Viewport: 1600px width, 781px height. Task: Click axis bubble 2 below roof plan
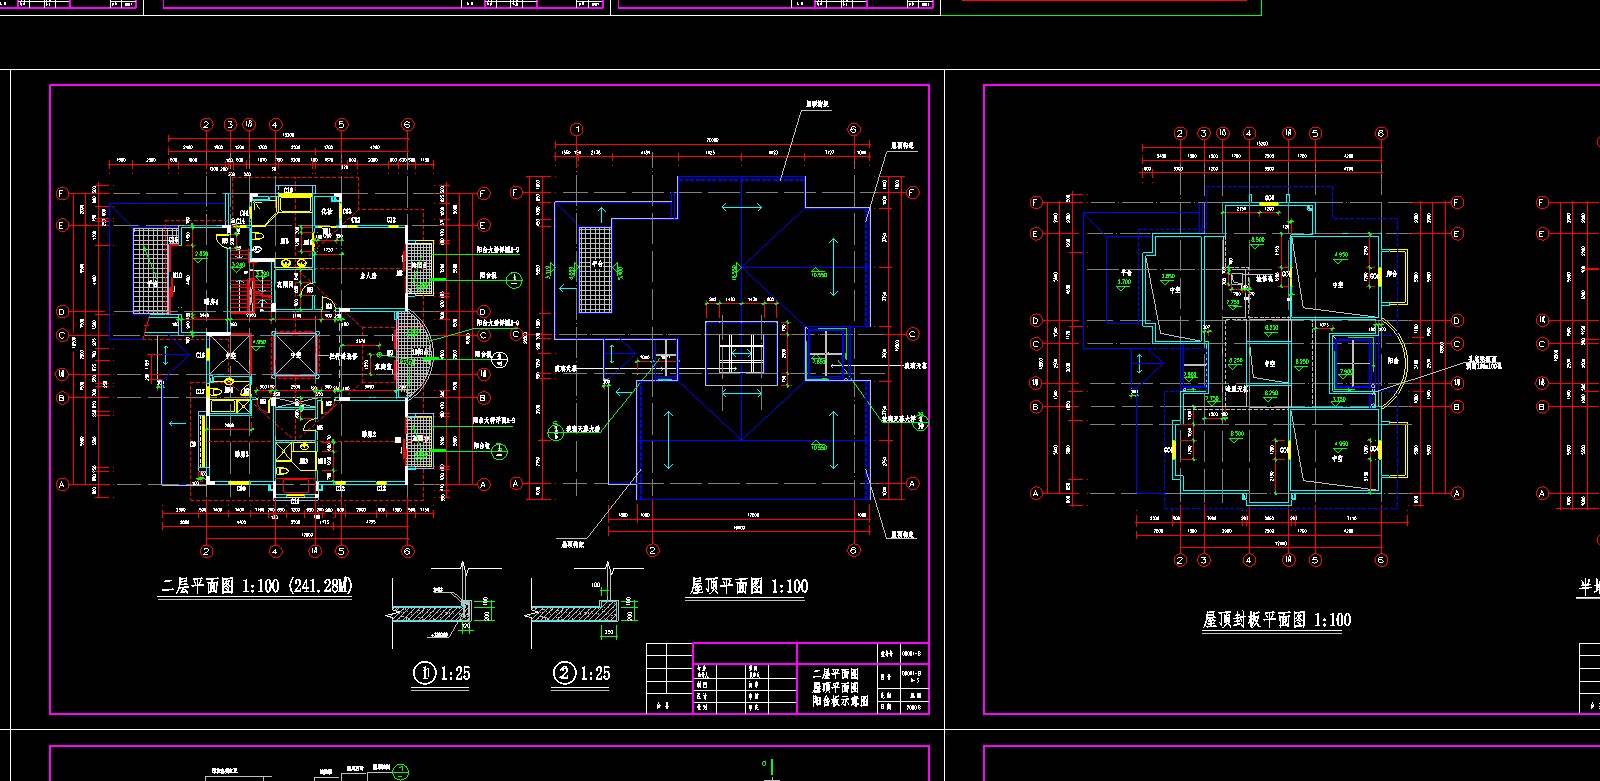coord(652,550)
